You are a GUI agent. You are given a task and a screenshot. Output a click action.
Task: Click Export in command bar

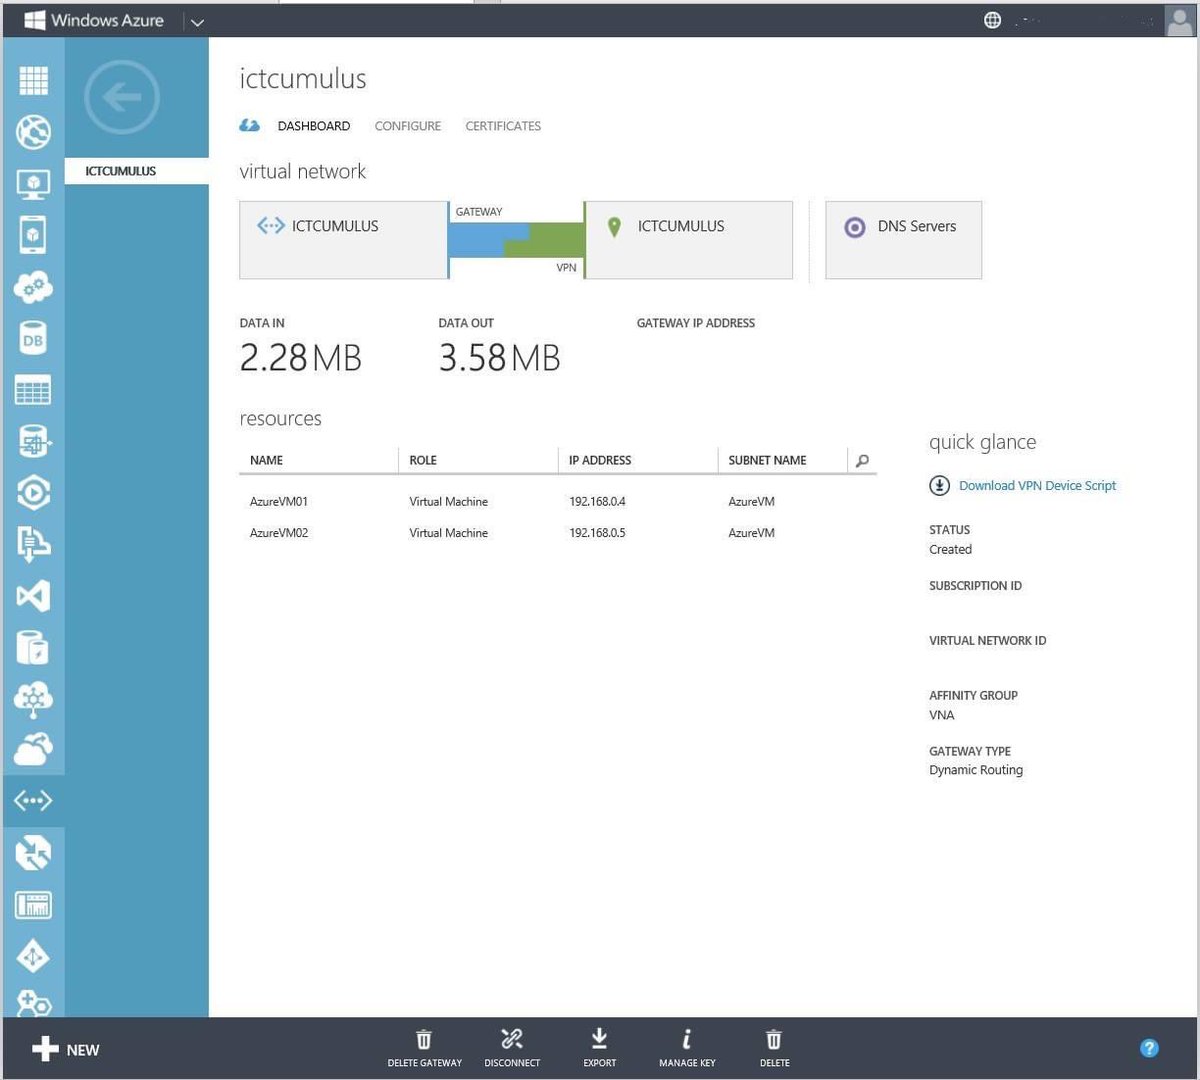[x=600, y=1048]
